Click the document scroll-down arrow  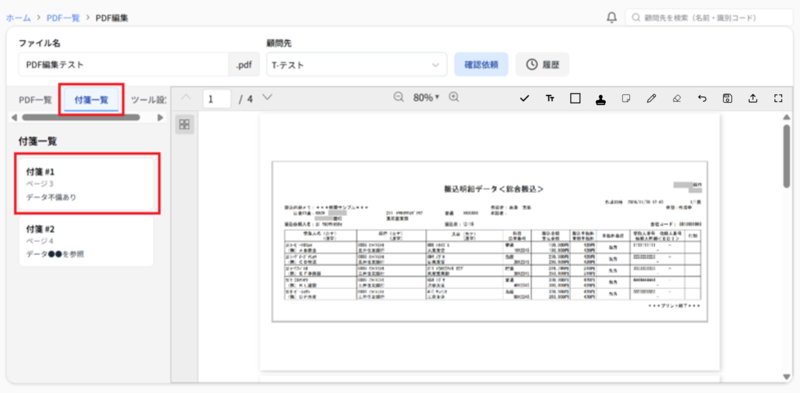(787, 377)
